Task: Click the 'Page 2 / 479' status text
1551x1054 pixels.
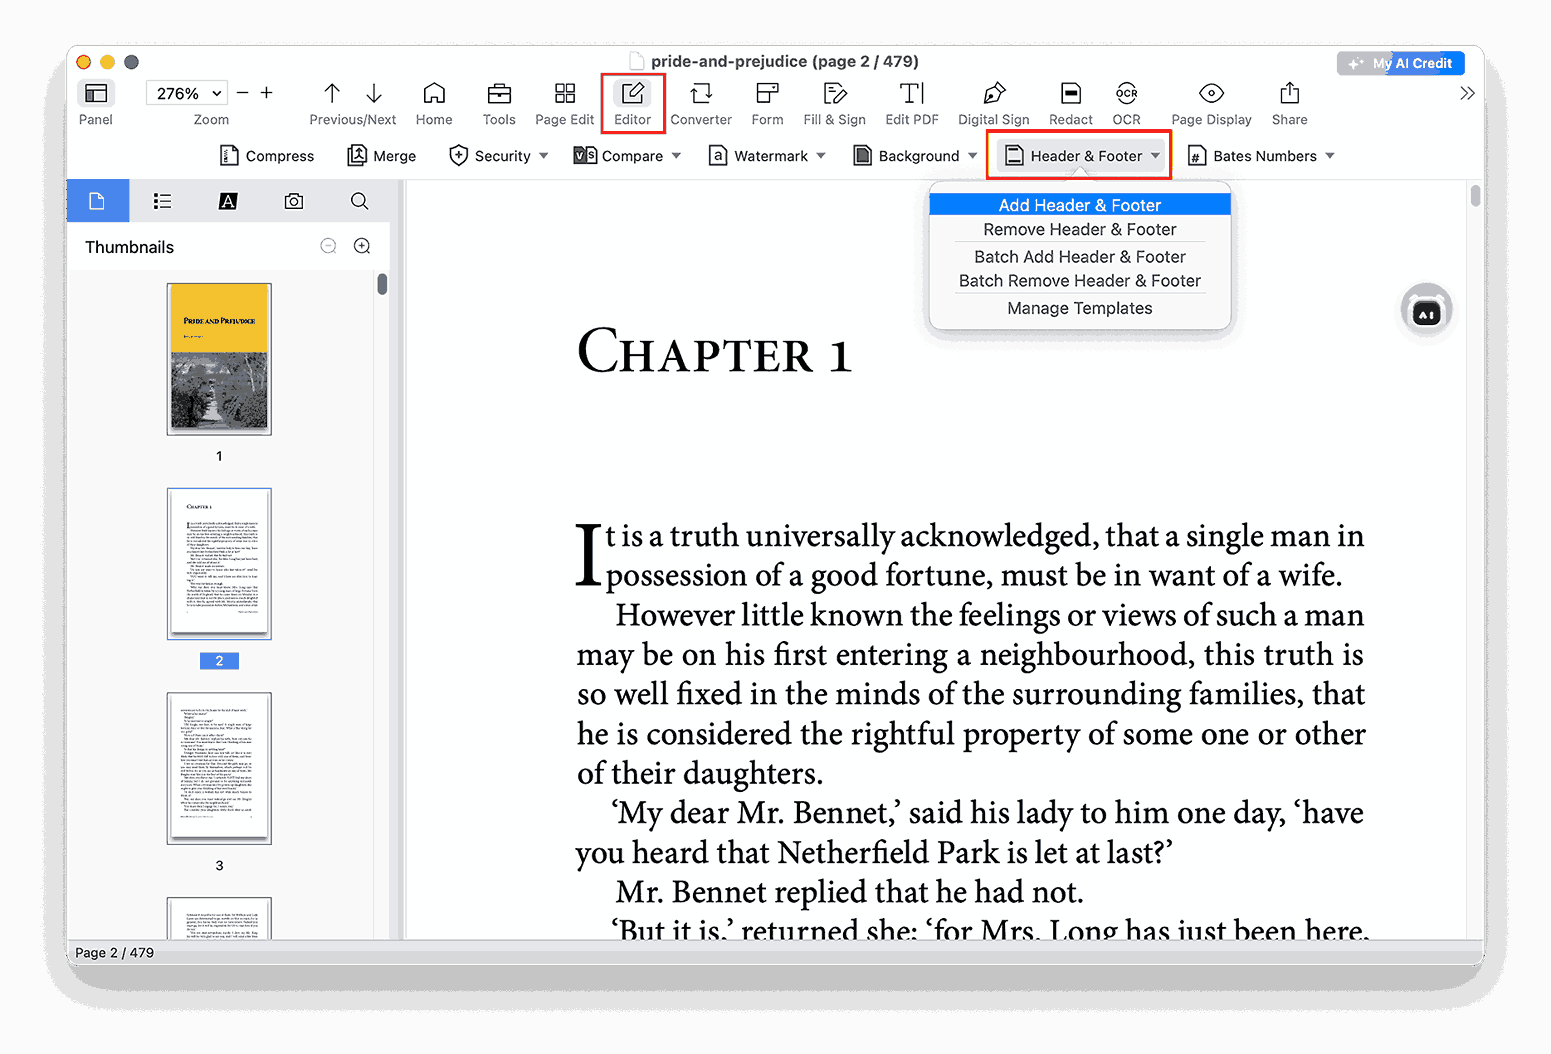Action: (115, 953)
